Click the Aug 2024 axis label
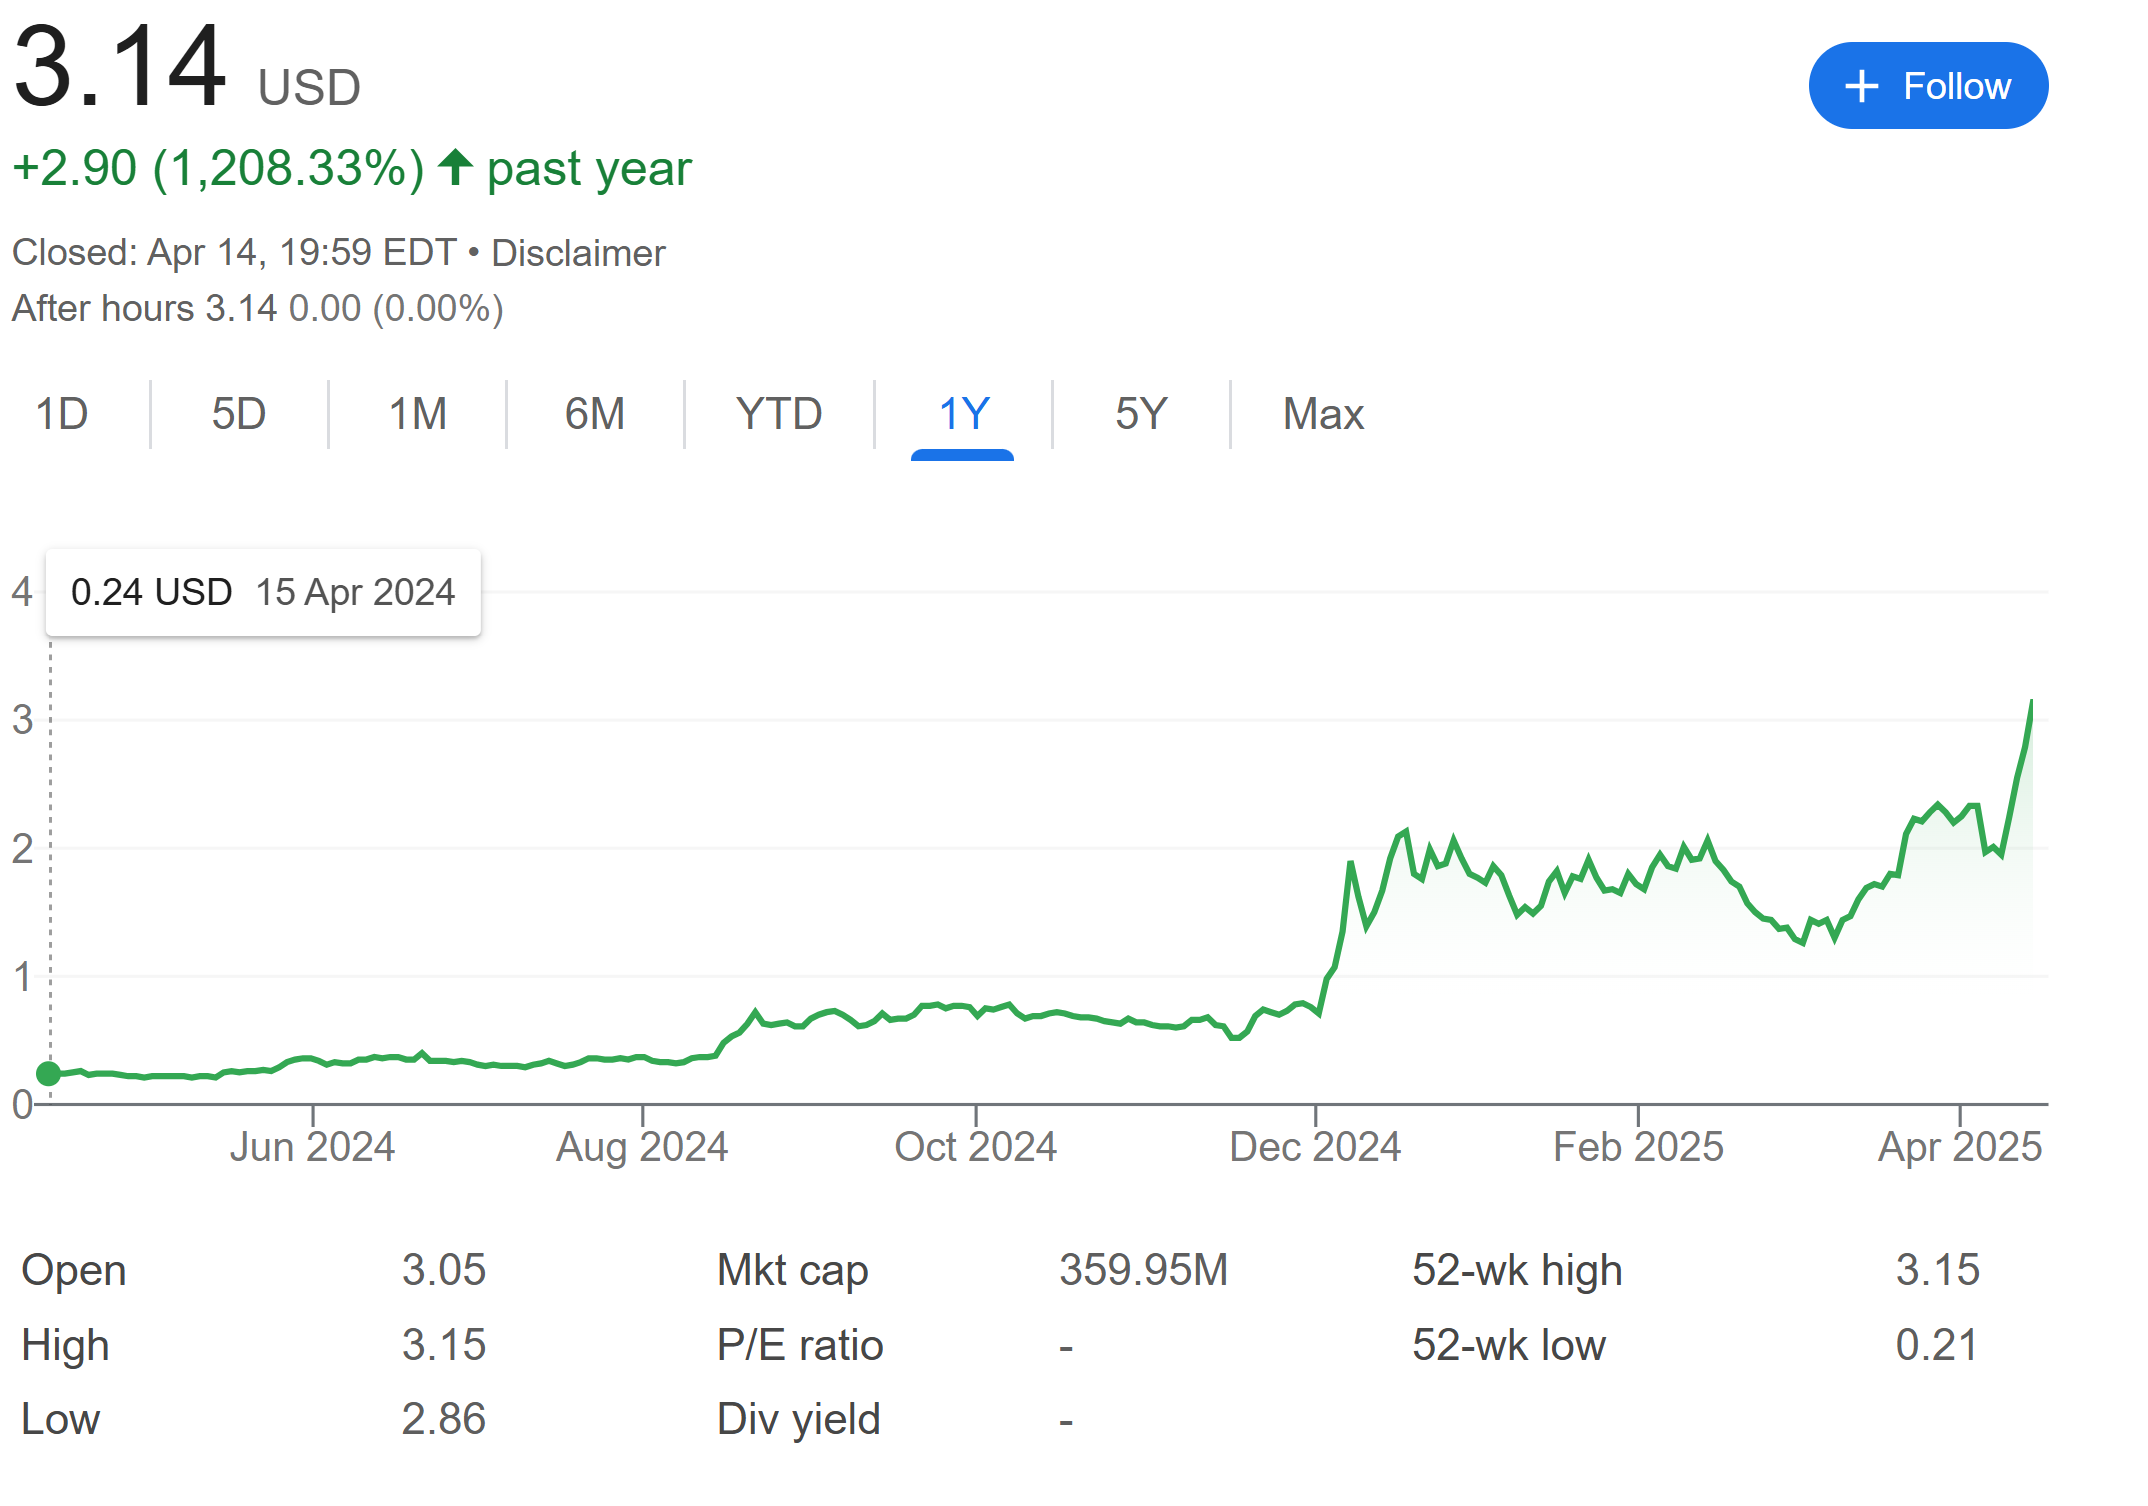Image resolution: width=2148 pixels, height=1506 pixels. 642,1147
